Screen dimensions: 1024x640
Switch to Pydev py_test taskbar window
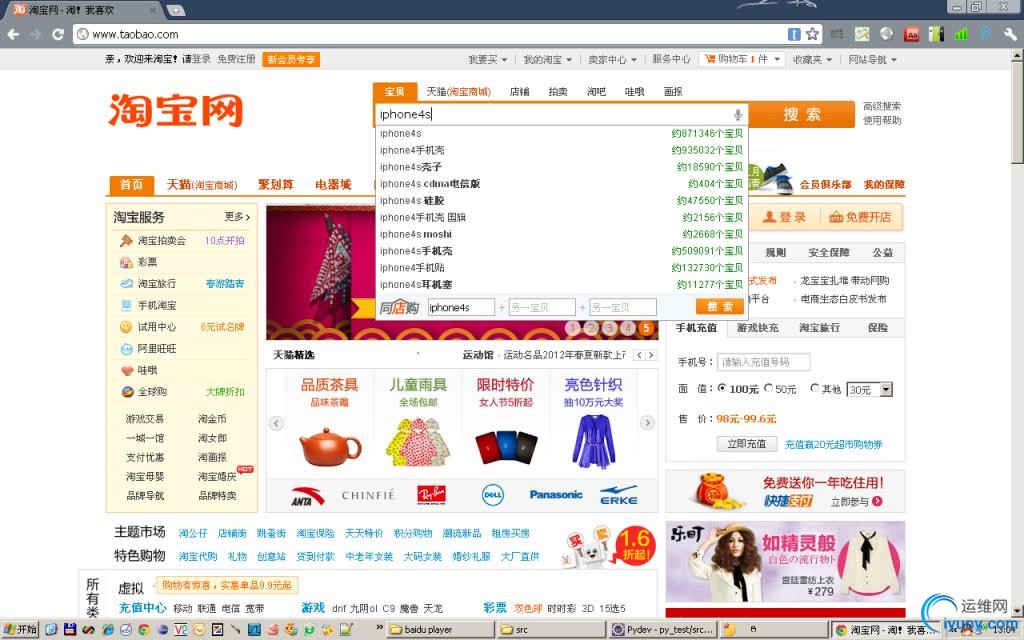pyautogui.click(x=662, y=630)
